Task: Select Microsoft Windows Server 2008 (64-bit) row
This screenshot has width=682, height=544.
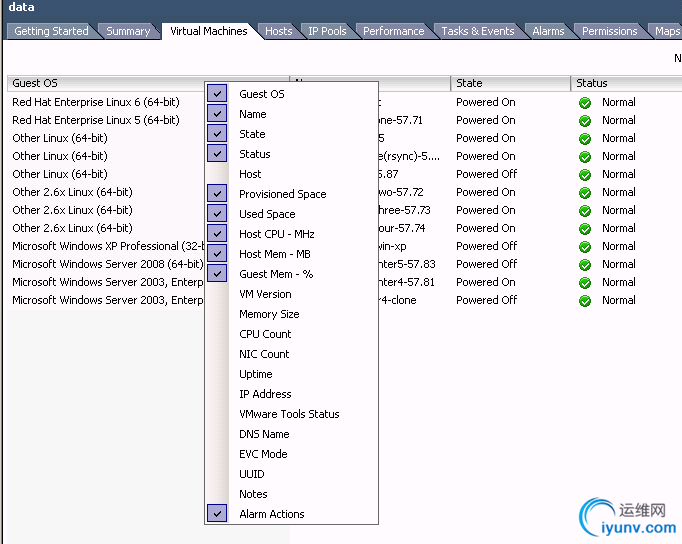Action: point(107,264)
